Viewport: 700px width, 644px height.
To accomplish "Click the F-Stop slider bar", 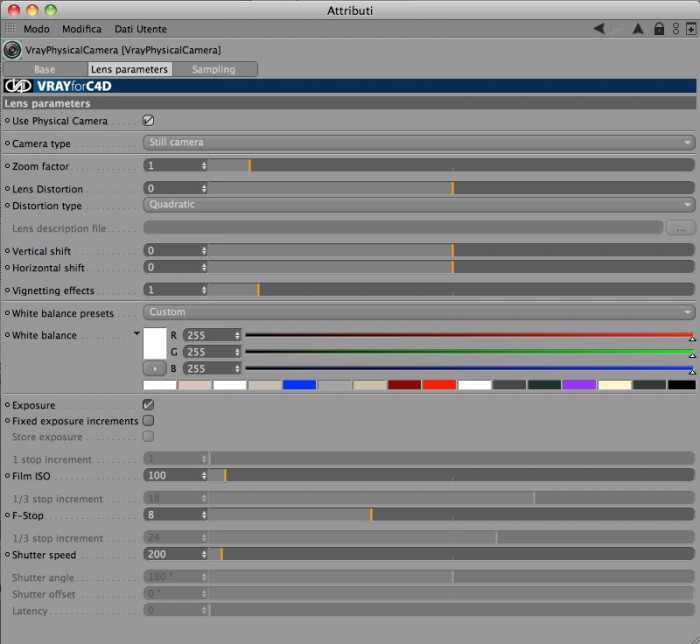I will point(451,515).
